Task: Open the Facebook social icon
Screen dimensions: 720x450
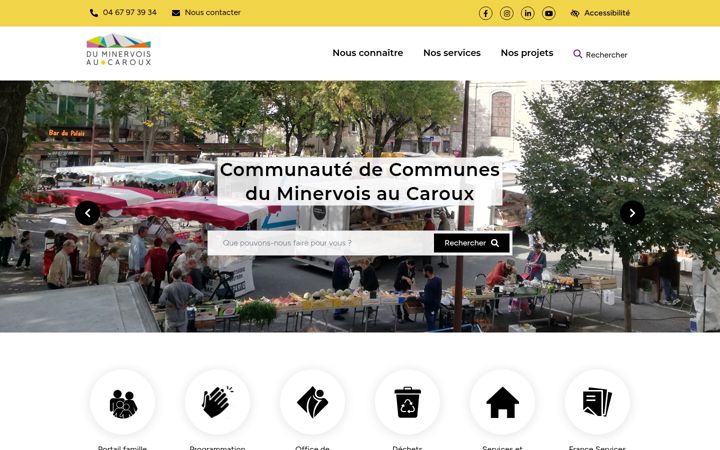Action: point(485,13)
